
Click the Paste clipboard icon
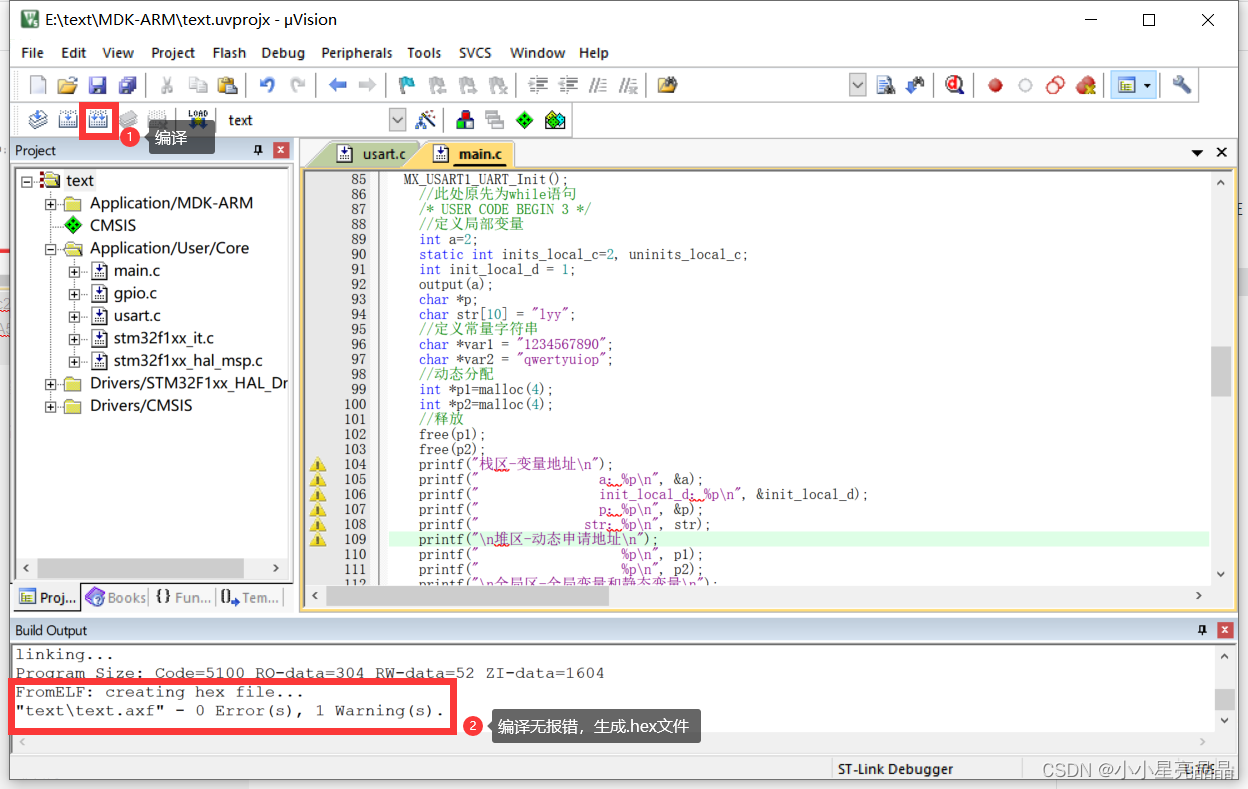(228, 86)
